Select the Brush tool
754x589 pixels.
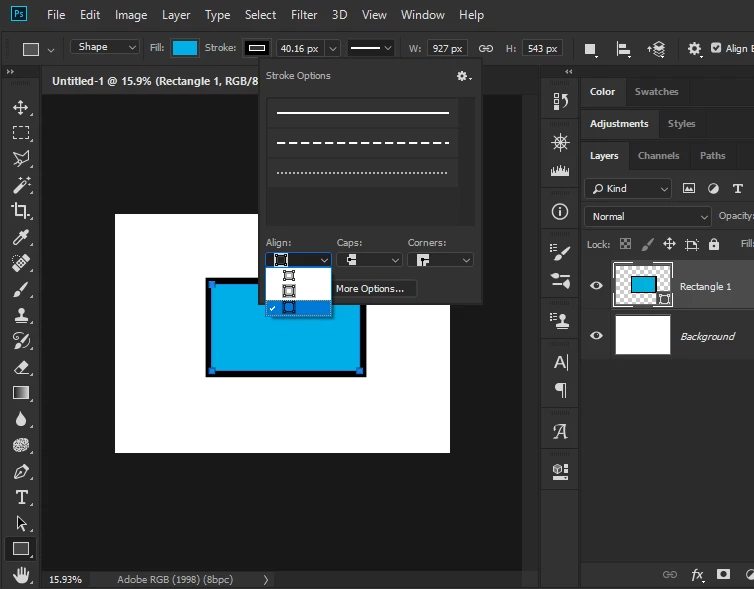pos(21,289)
